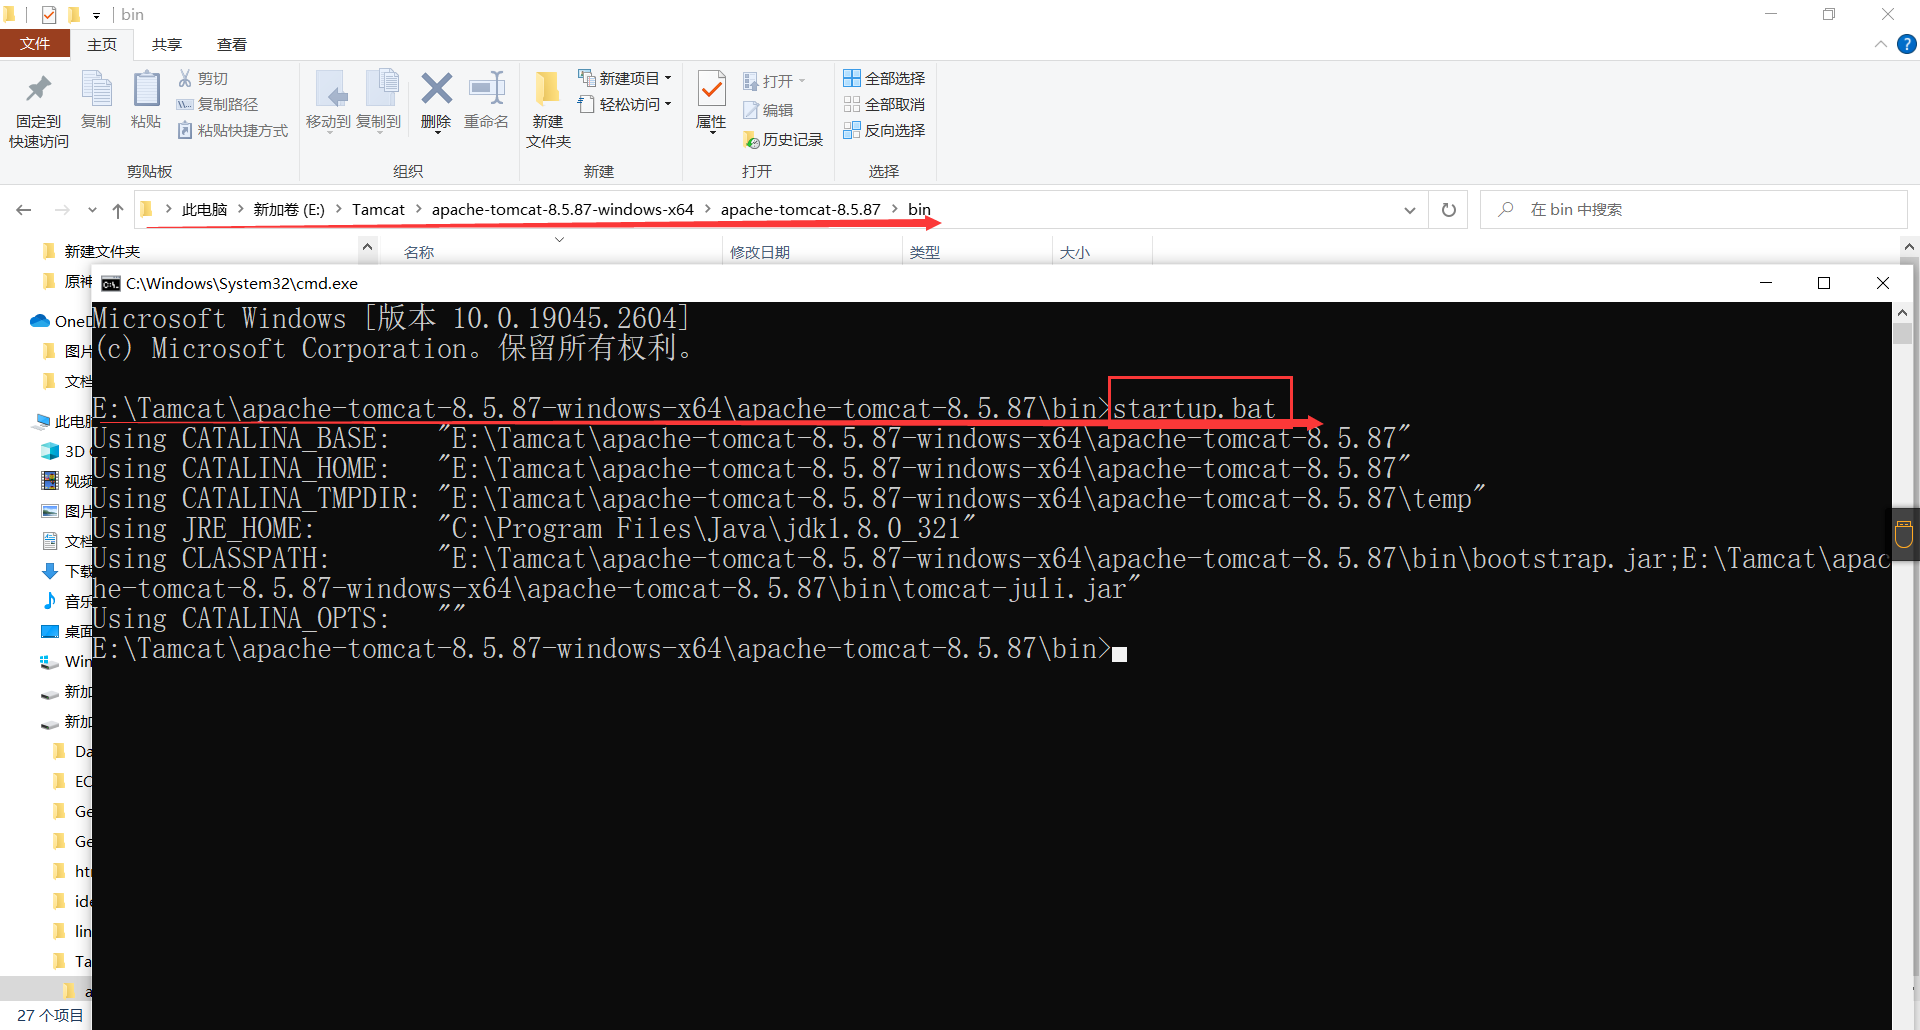Minimize the cmd.exe window
Viewport: 1920px width, 1030px height.
tap(1766, 283)
